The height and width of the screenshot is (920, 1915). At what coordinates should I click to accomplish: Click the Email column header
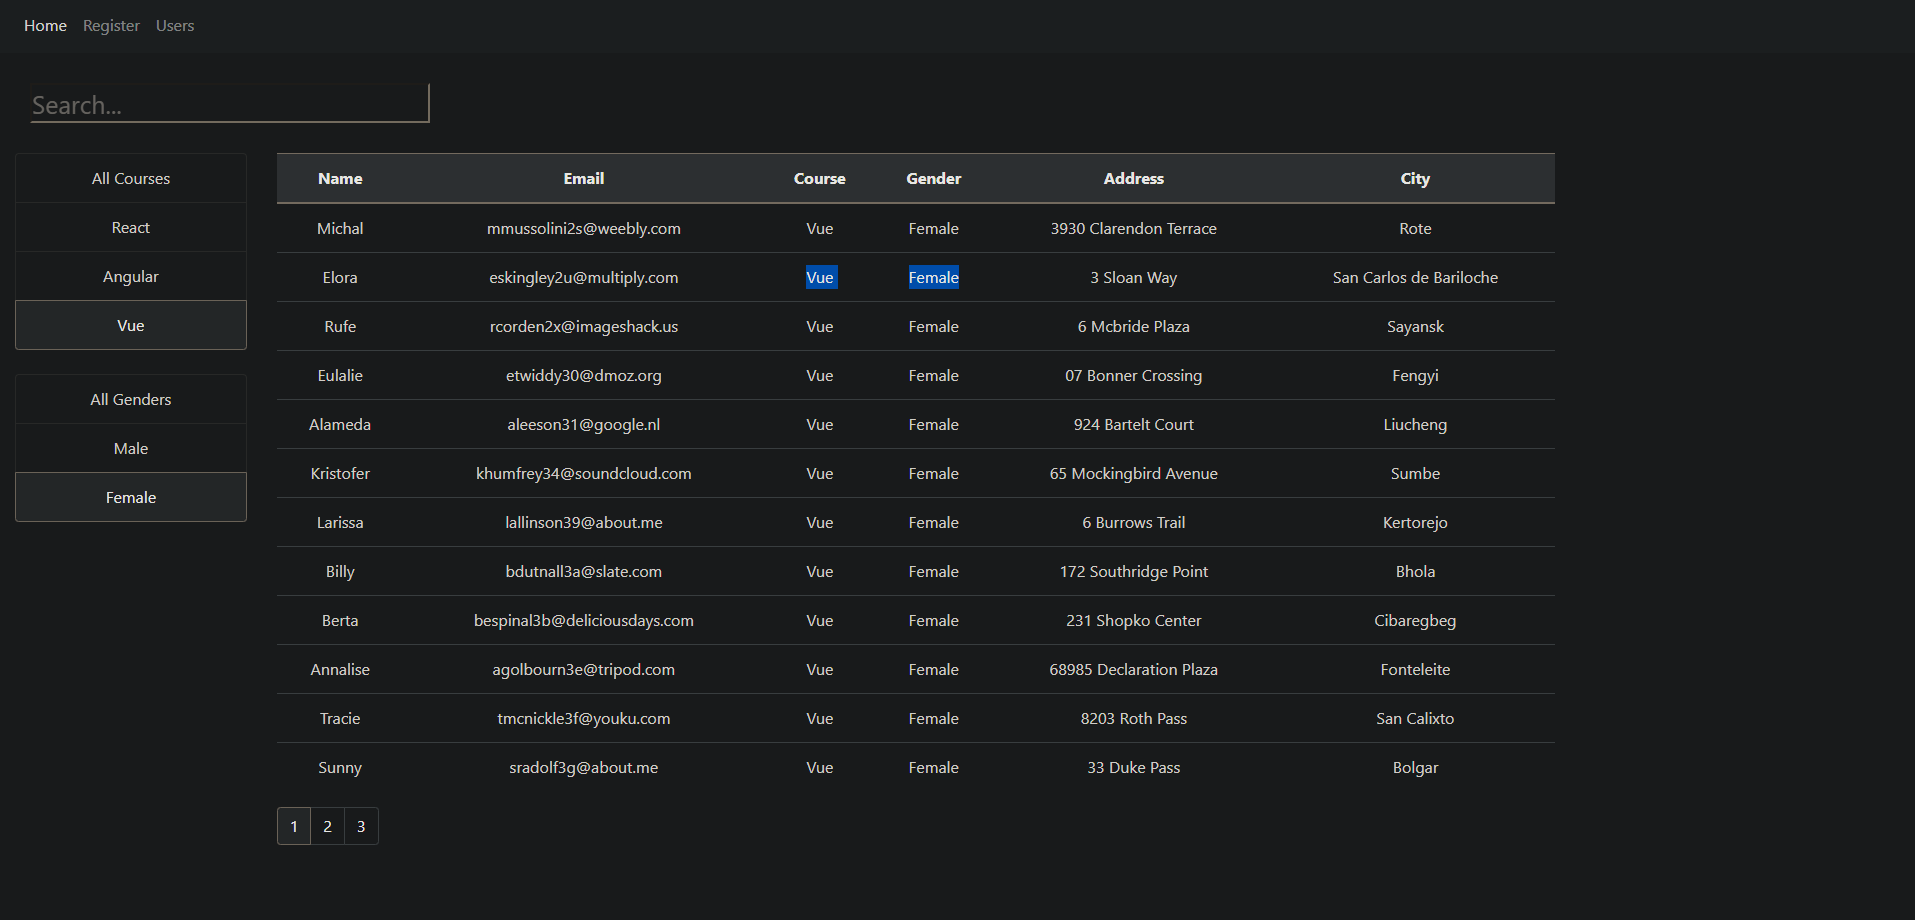584,179
